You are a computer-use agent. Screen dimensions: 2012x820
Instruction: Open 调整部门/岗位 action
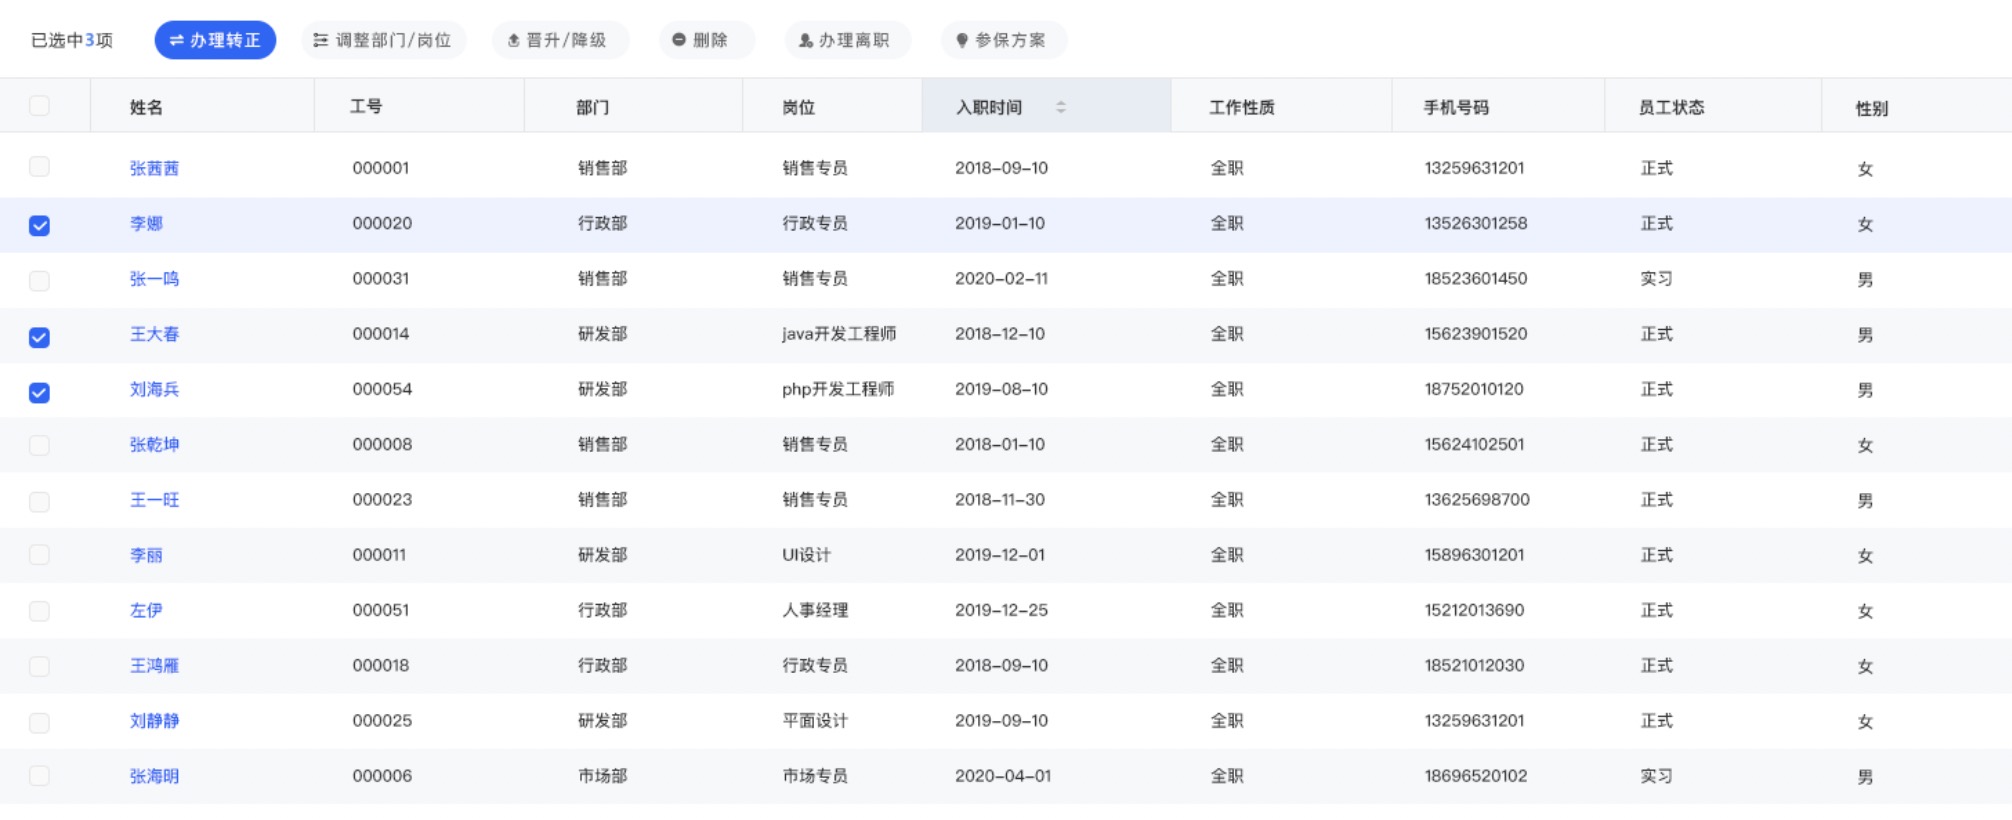point(383,40)
